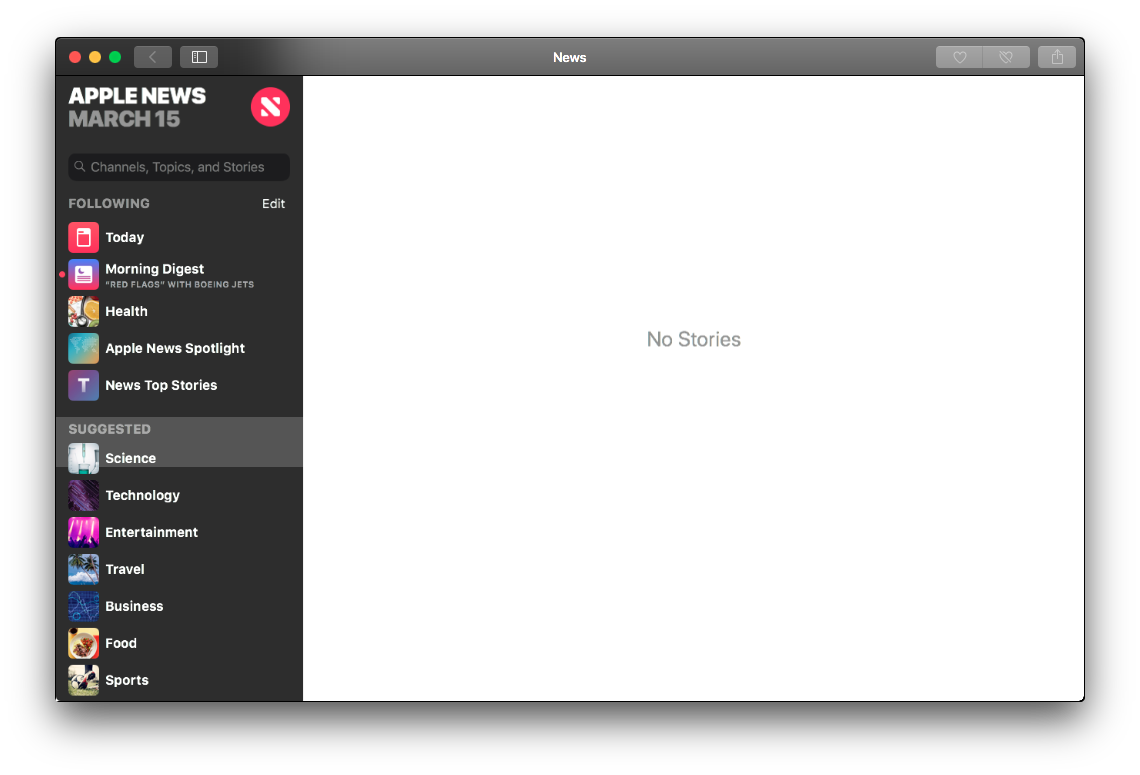This screenshot has height=775, width=1140.
Task: Click the Dislike crossed-heart button
Action: tap(1006, 57)
